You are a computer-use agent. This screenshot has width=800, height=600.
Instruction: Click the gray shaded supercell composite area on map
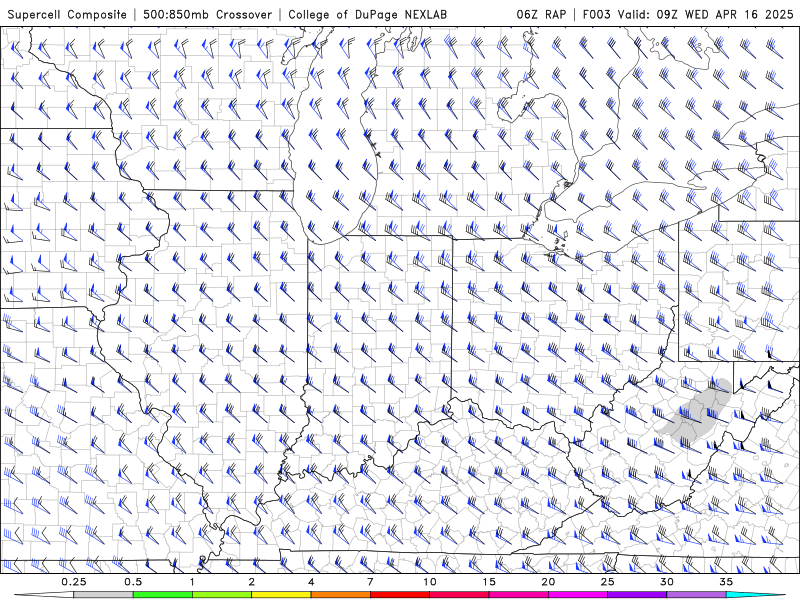tap(695, 411)
